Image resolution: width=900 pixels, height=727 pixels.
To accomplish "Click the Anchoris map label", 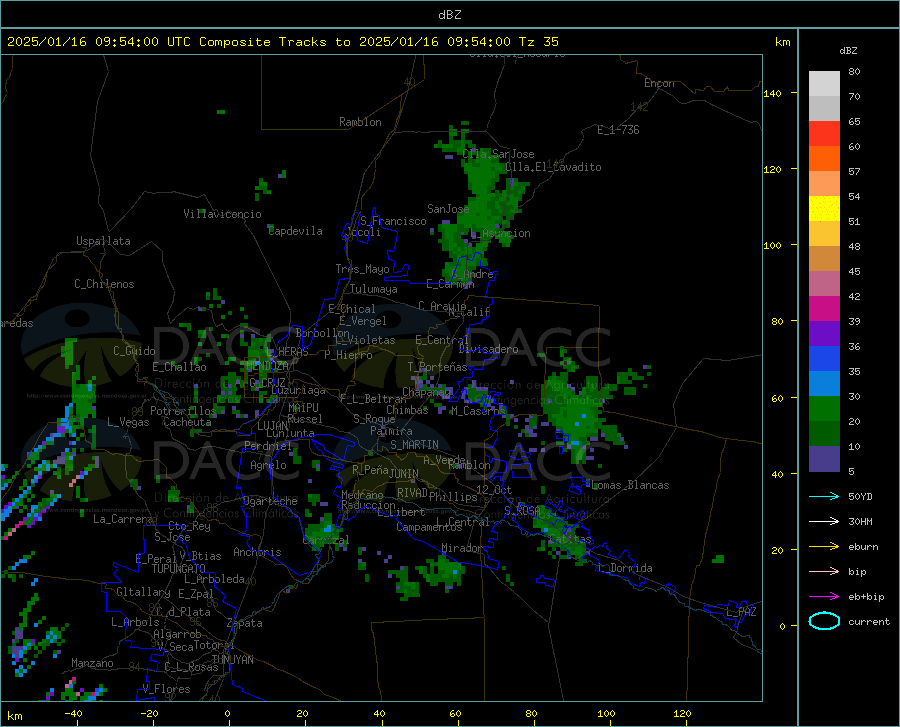I will (257, 552).
